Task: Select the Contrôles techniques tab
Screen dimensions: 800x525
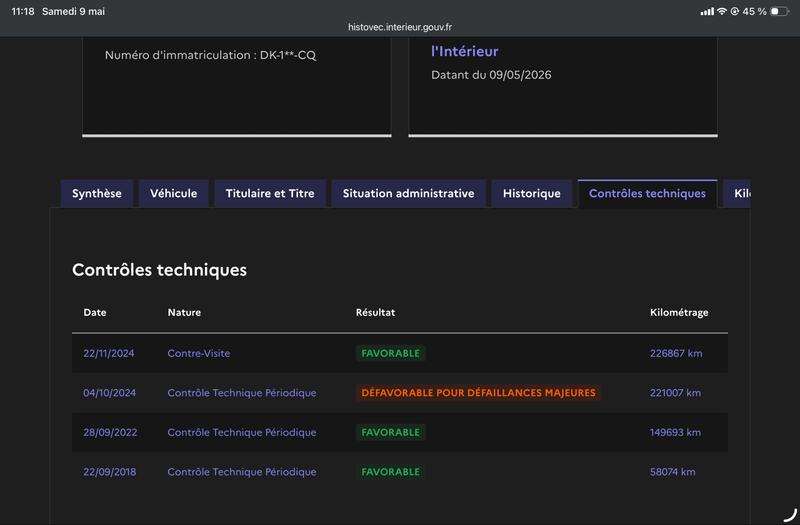Action: click(647, 193)
